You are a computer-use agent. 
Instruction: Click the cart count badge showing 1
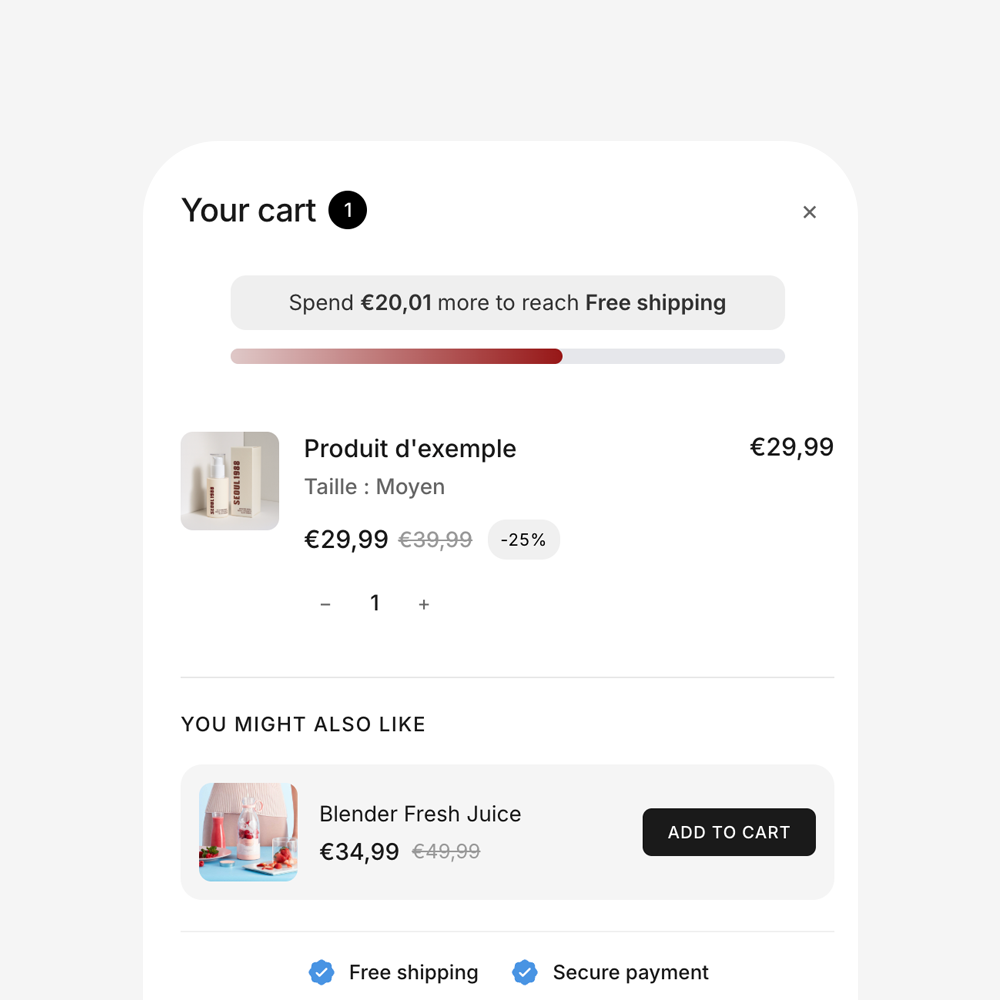click(x=347, y=210)
